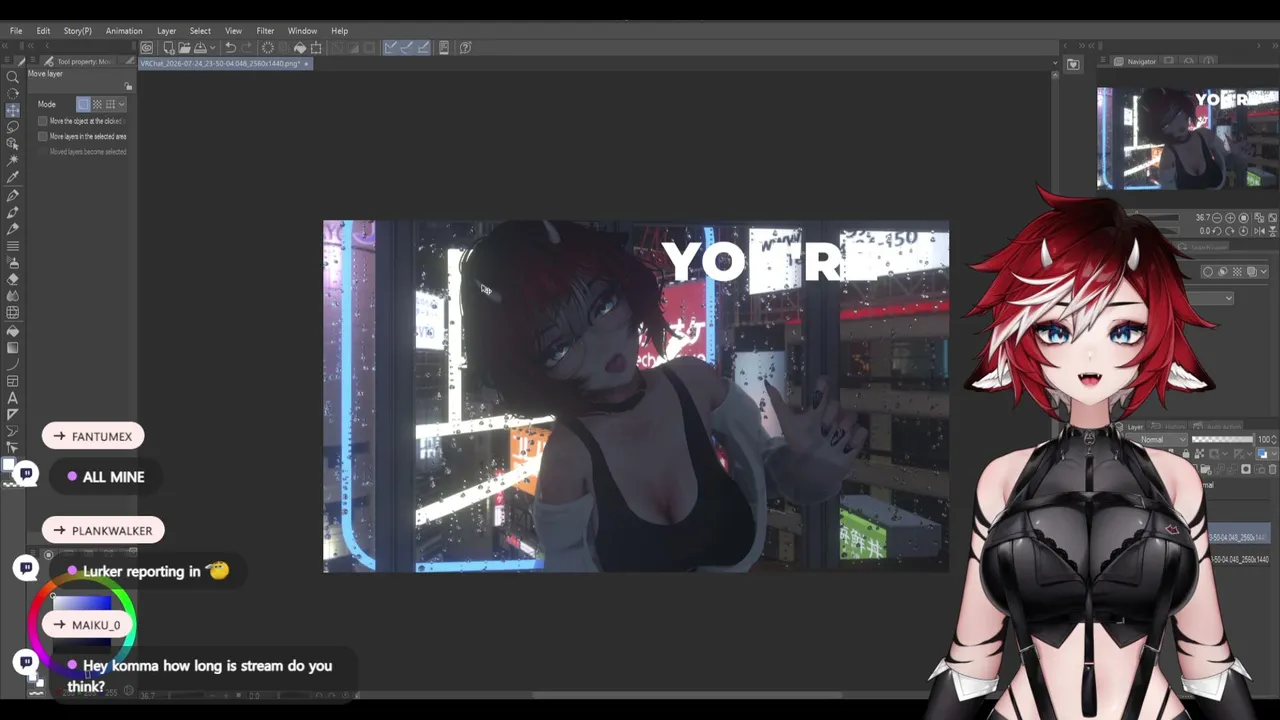Open the Window menu
Image resolution: width=1280 pixels, height=720 pixels.
click(302, 31)
